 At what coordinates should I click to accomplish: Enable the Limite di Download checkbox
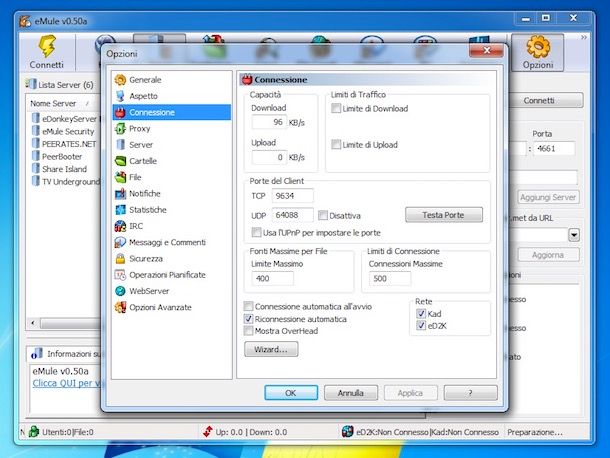coord(336,108)
